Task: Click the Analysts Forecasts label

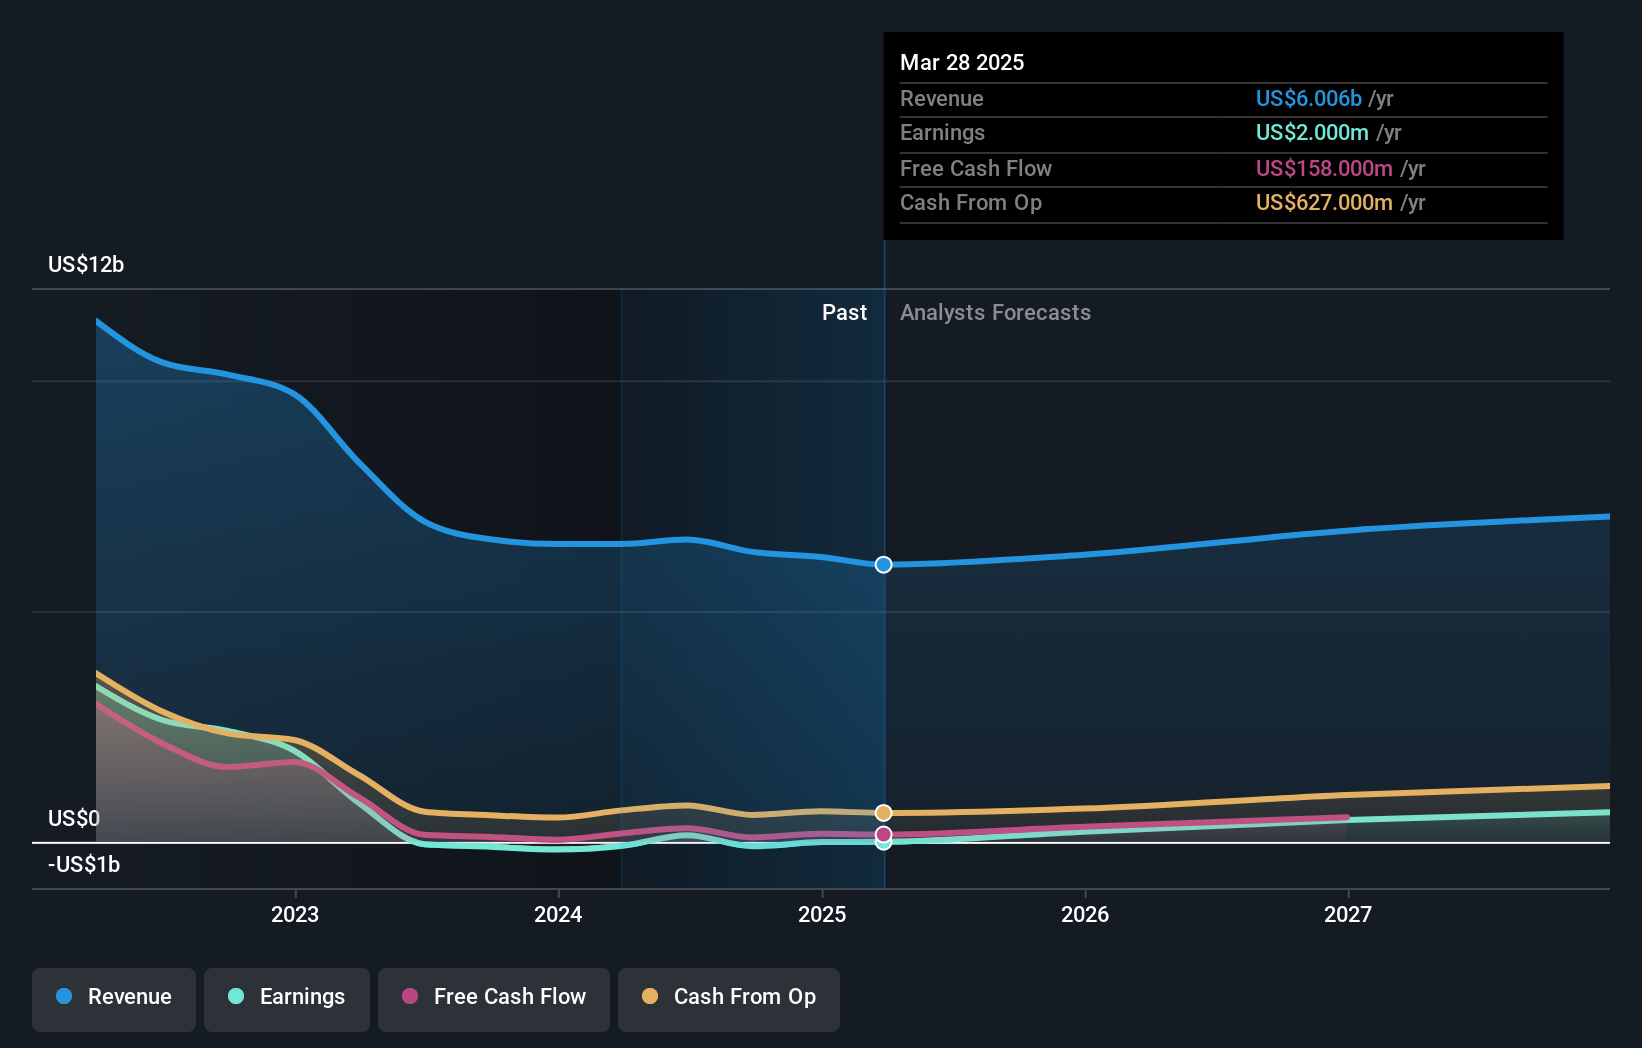Action: (995, 312)
